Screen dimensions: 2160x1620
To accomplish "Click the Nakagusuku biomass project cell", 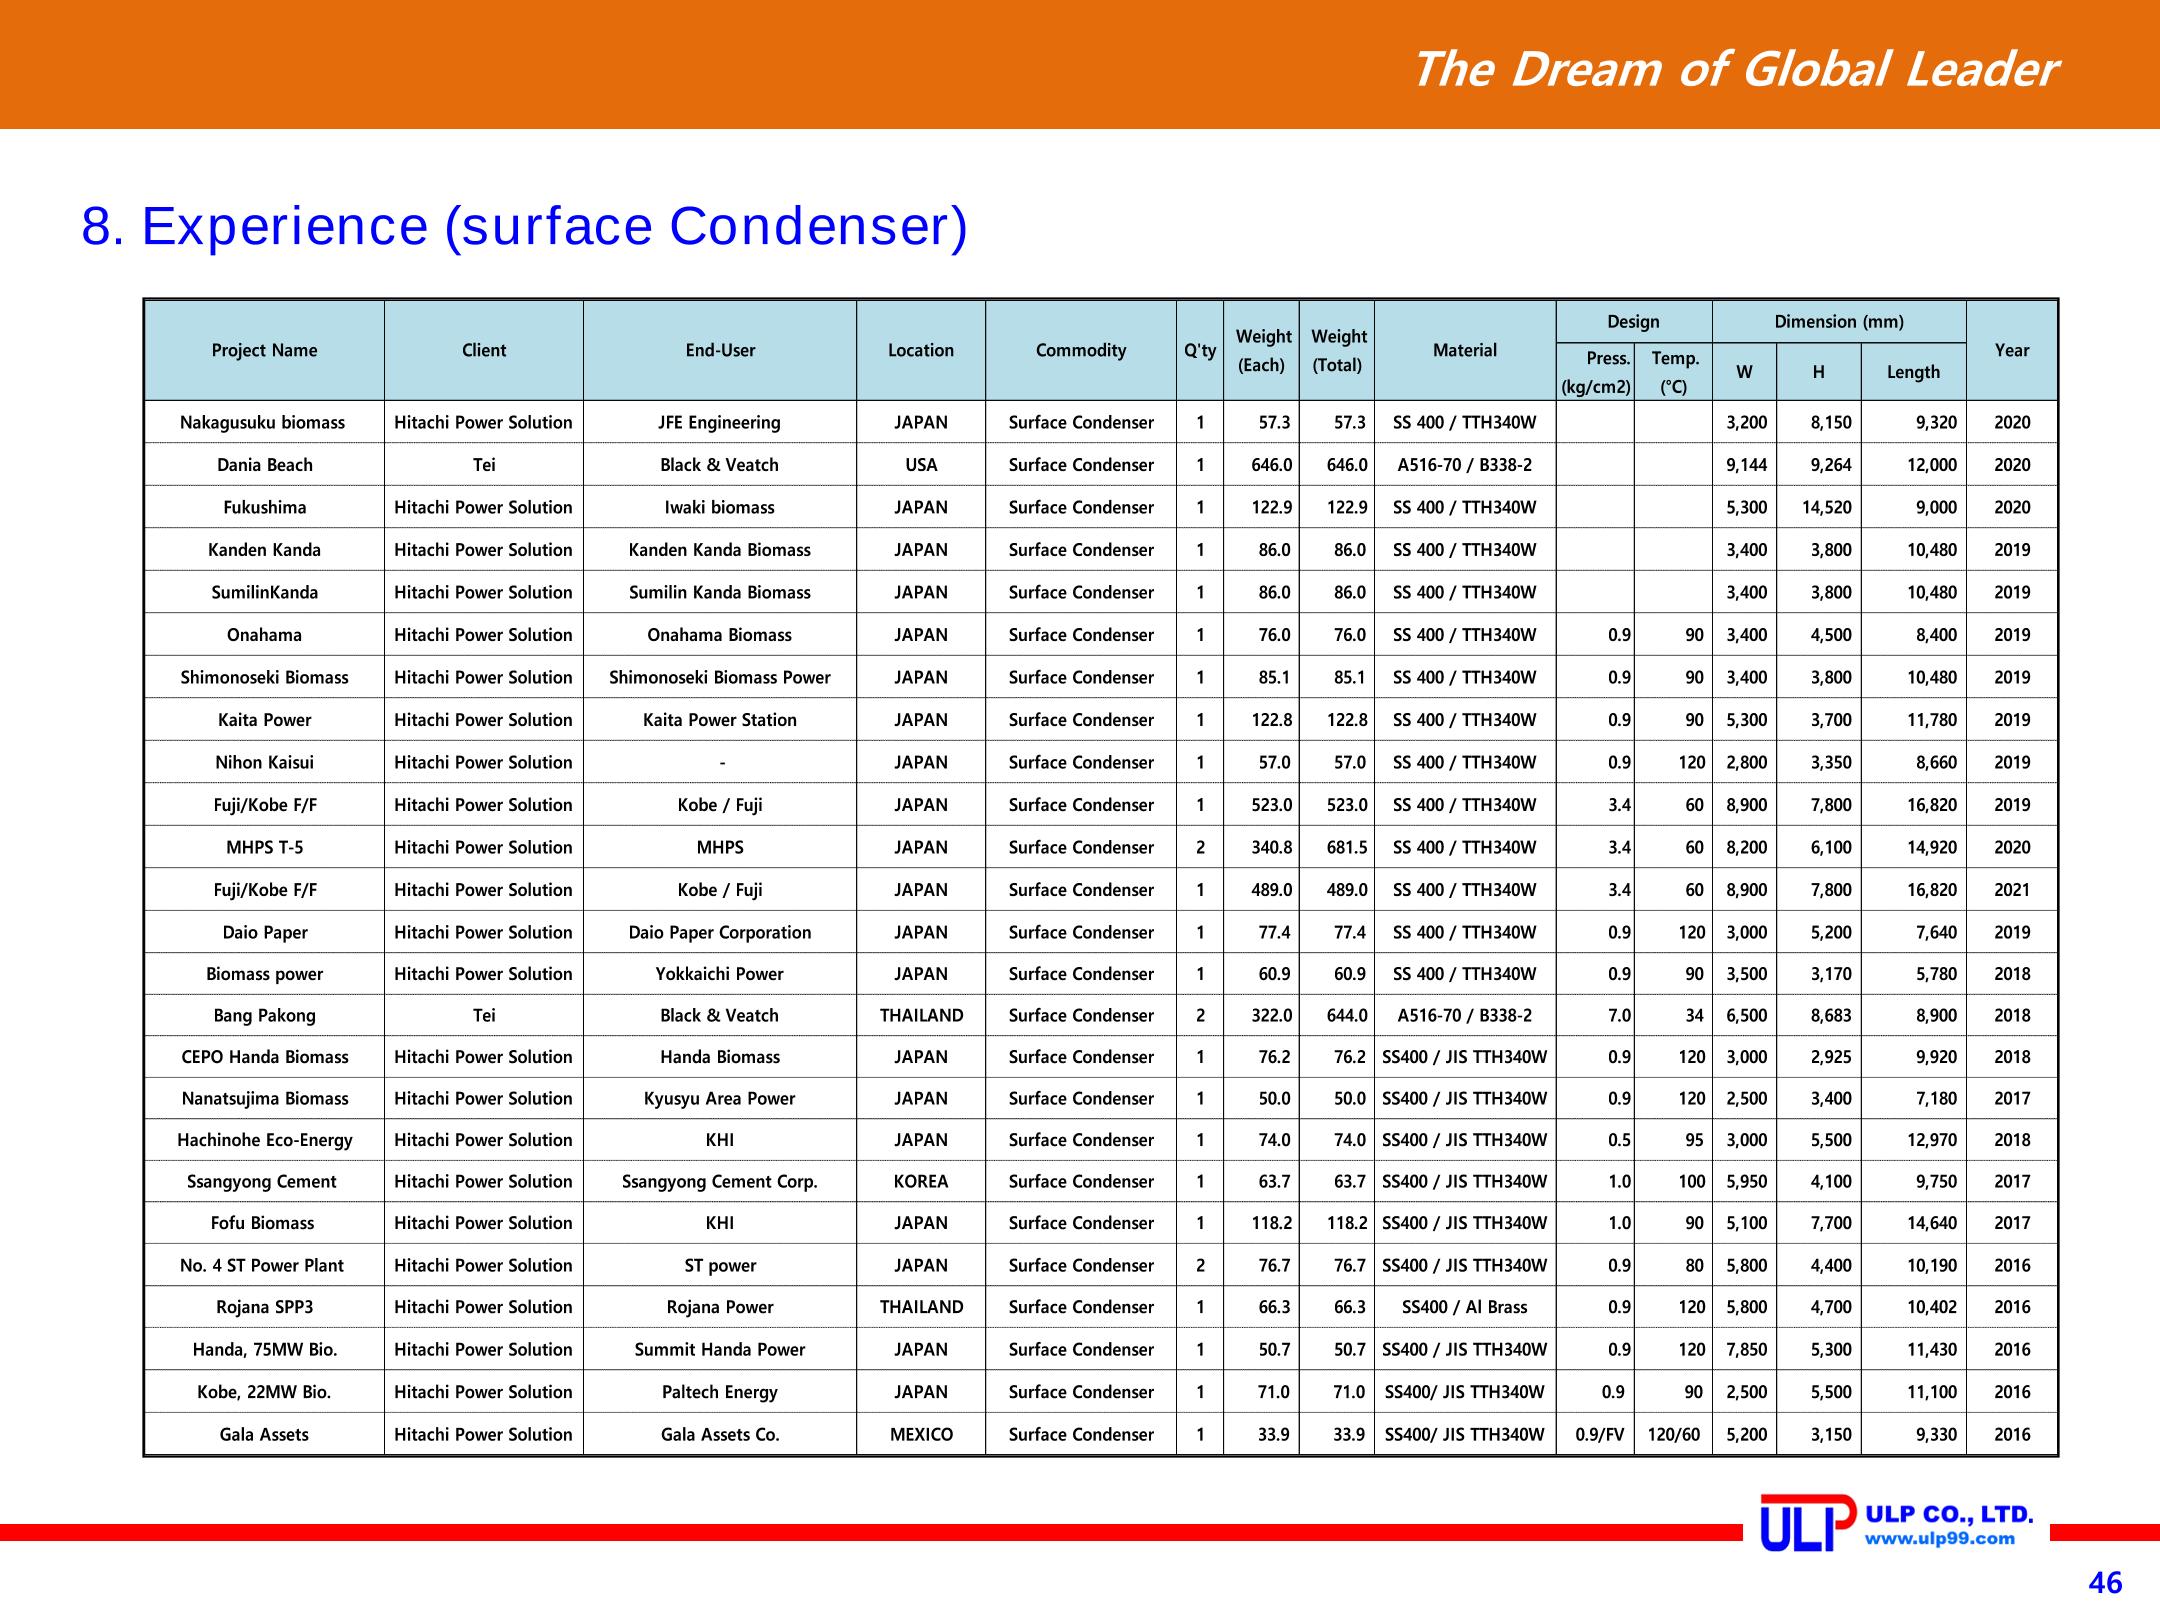I will tap(264, 423).
